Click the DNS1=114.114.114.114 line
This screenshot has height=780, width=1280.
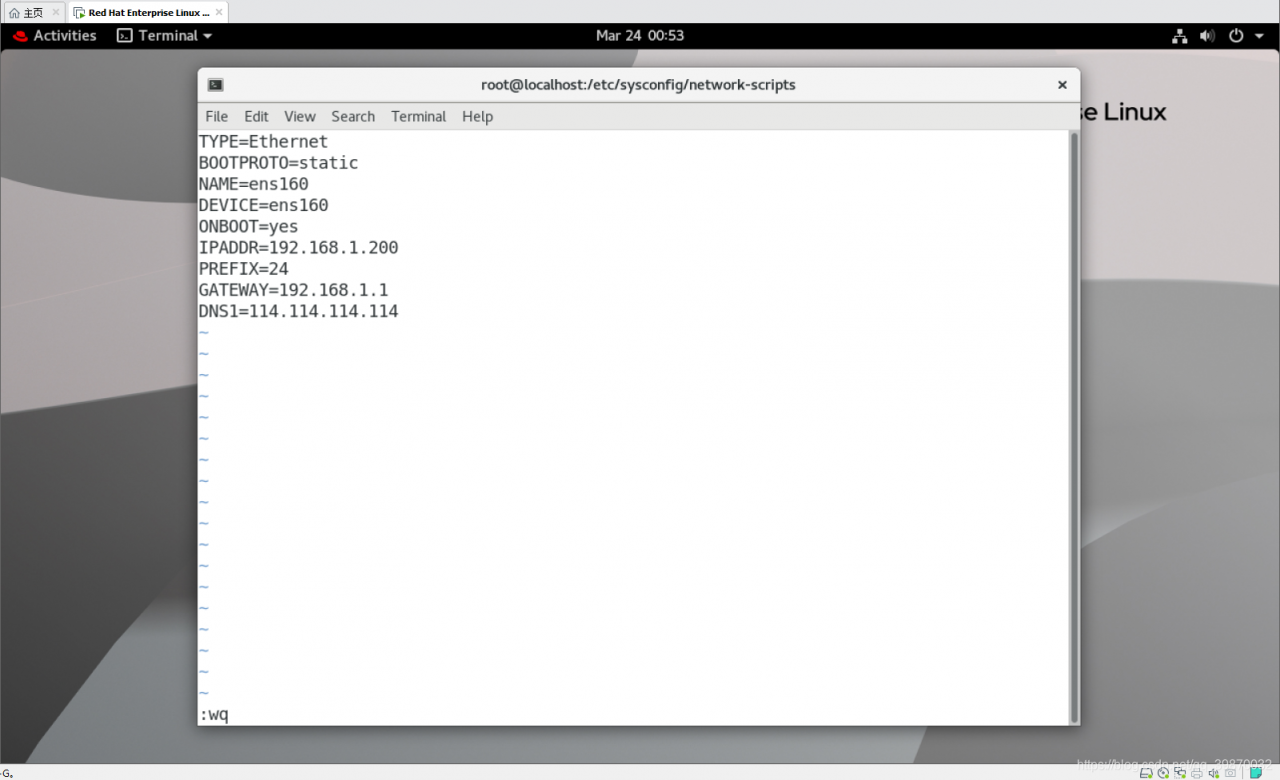point(299,312)
